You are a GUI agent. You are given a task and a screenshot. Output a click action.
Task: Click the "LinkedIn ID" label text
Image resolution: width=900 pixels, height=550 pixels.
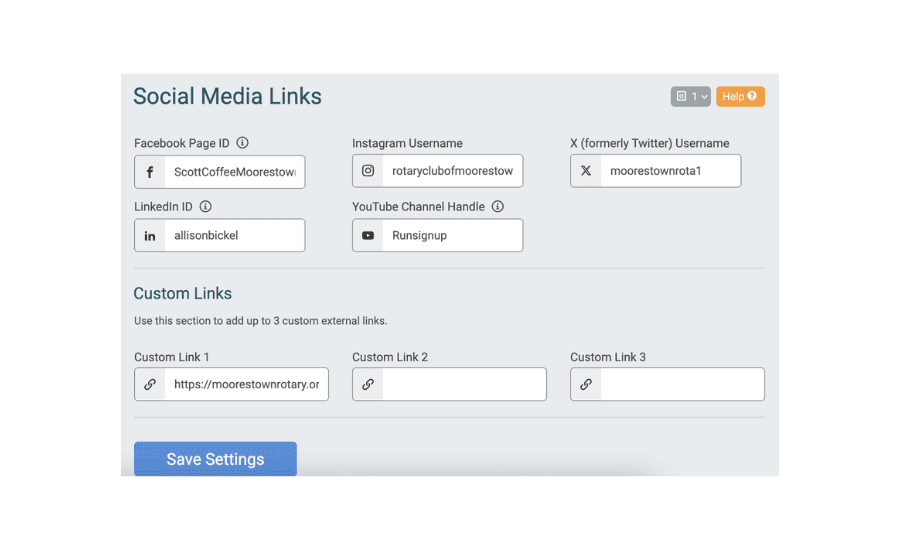click(163, 207)
